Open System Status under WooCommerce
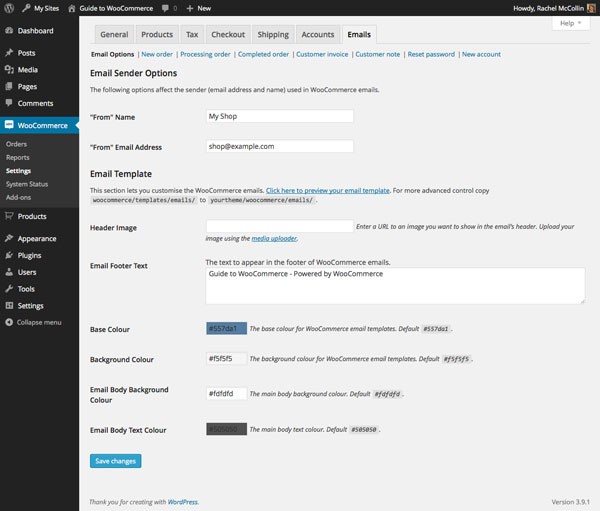 [27, 184]
